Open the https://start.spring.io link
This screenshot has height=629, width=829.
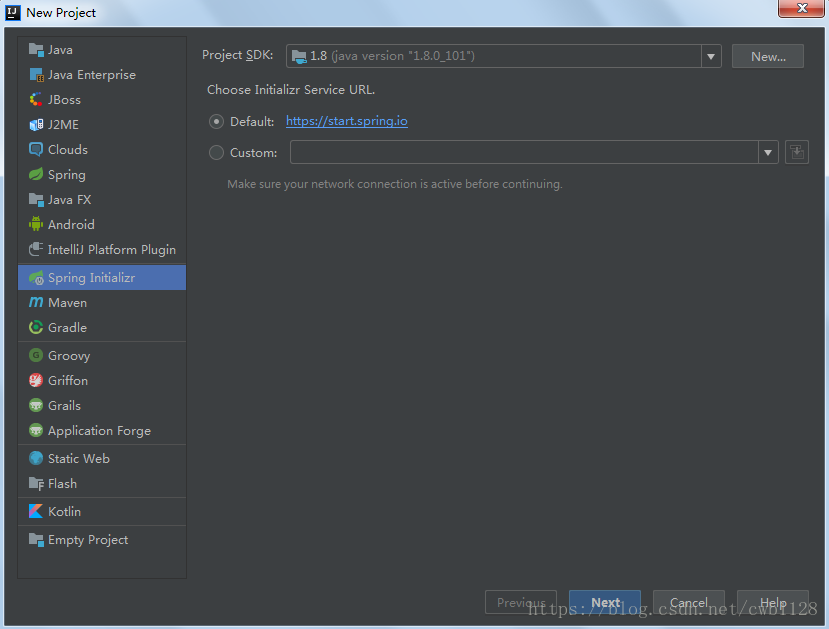[347, 121]
